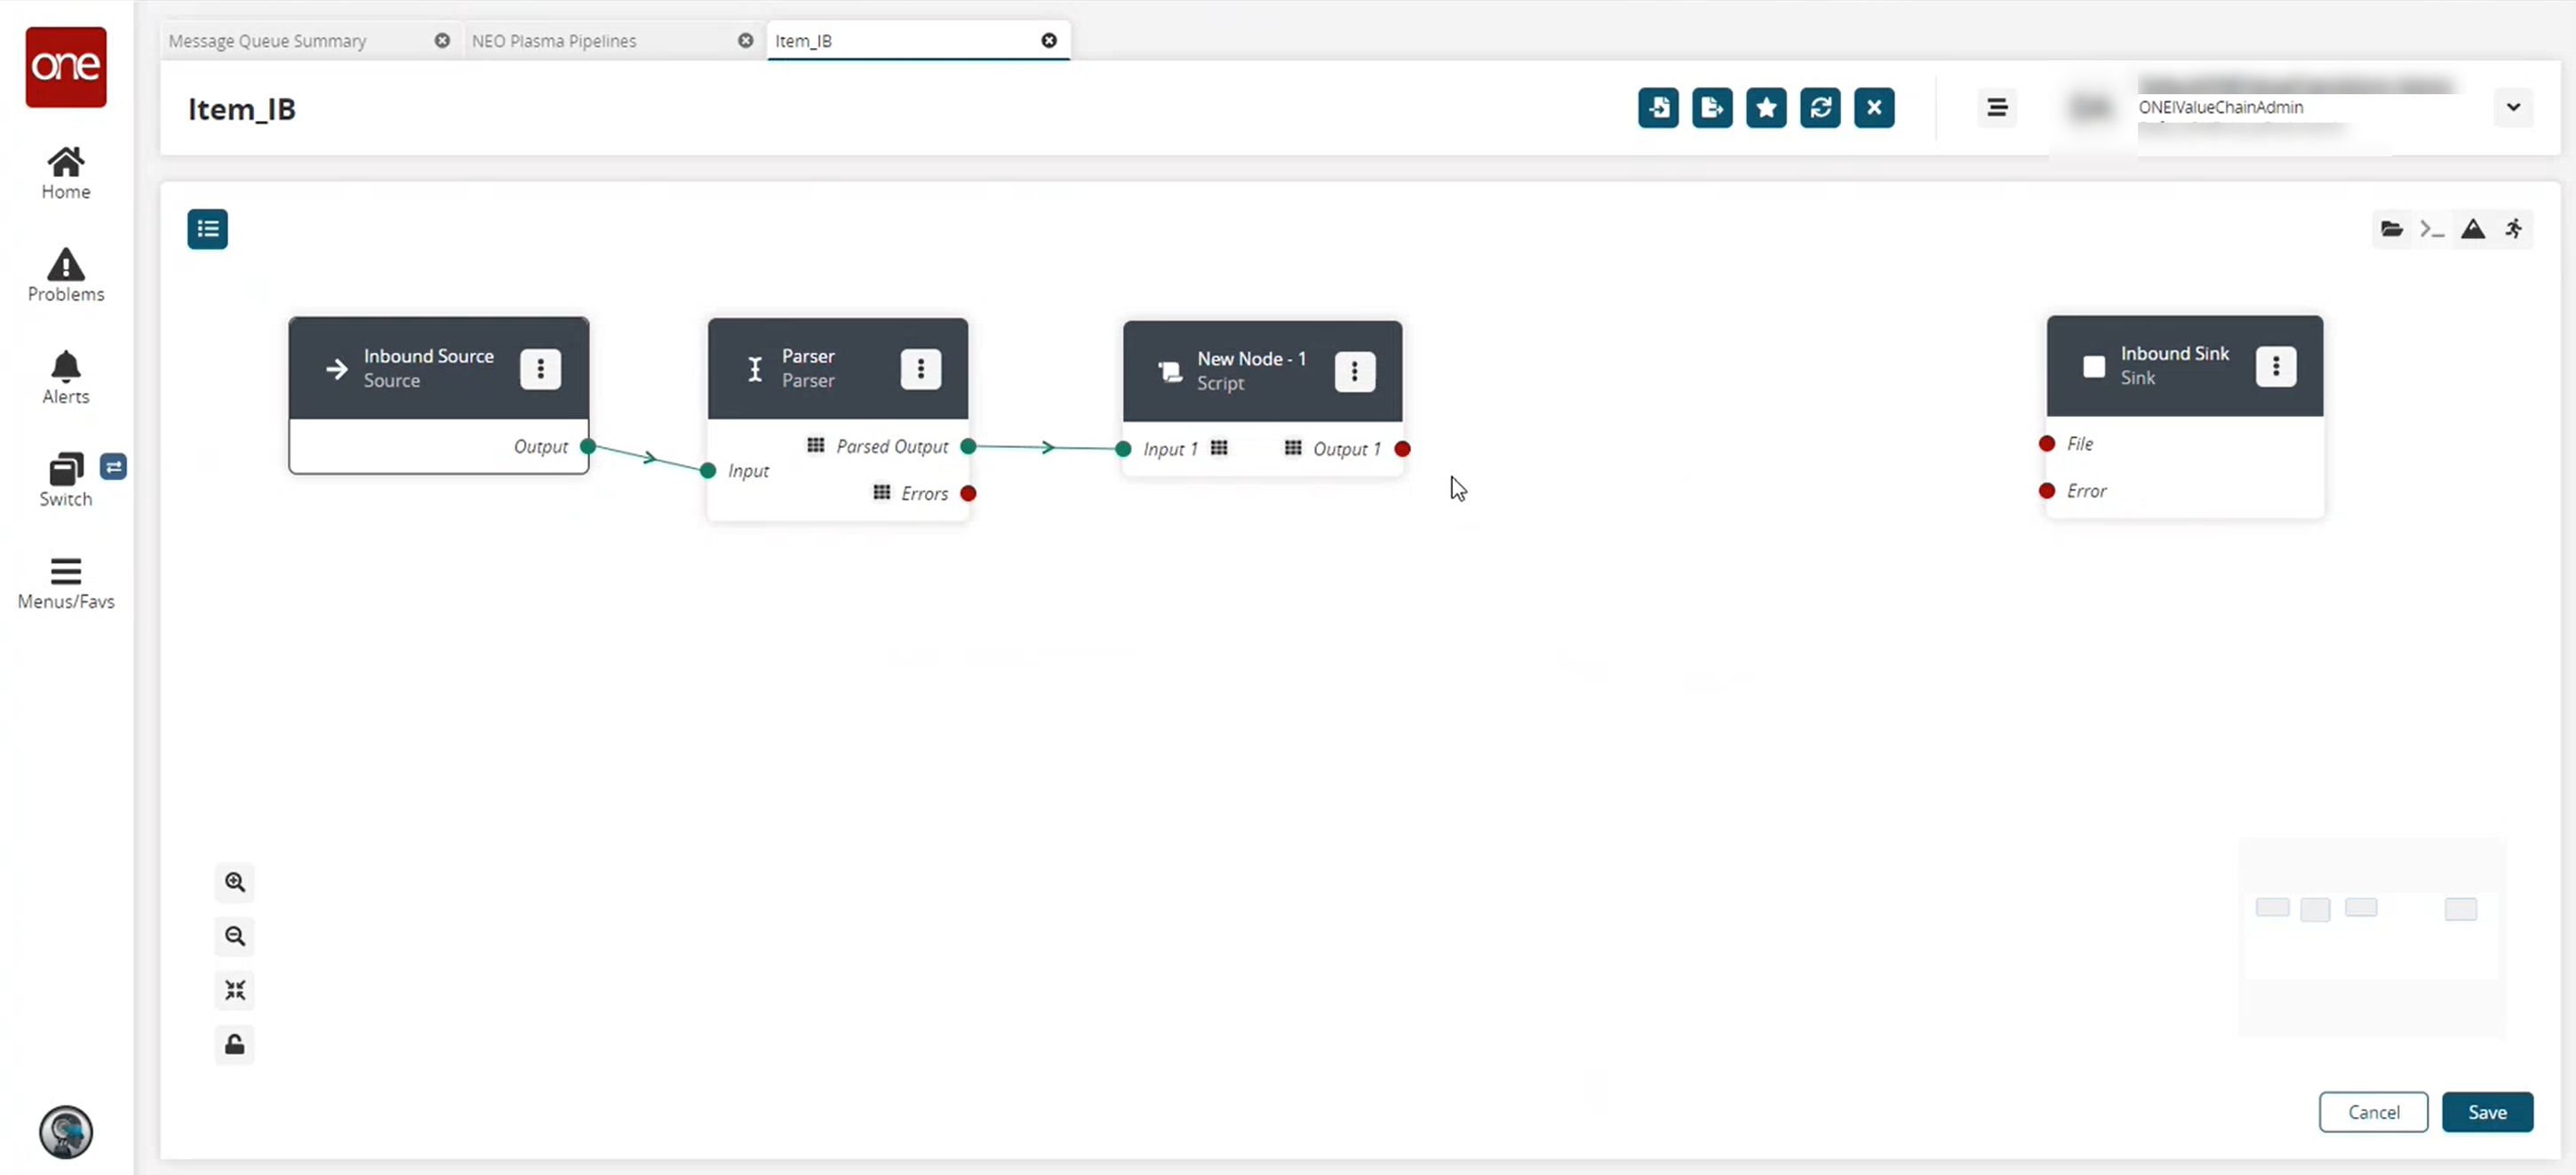Select the zoom in icon on canvas
This screenshot has height=1175, width=2576.
pos(235,883)
